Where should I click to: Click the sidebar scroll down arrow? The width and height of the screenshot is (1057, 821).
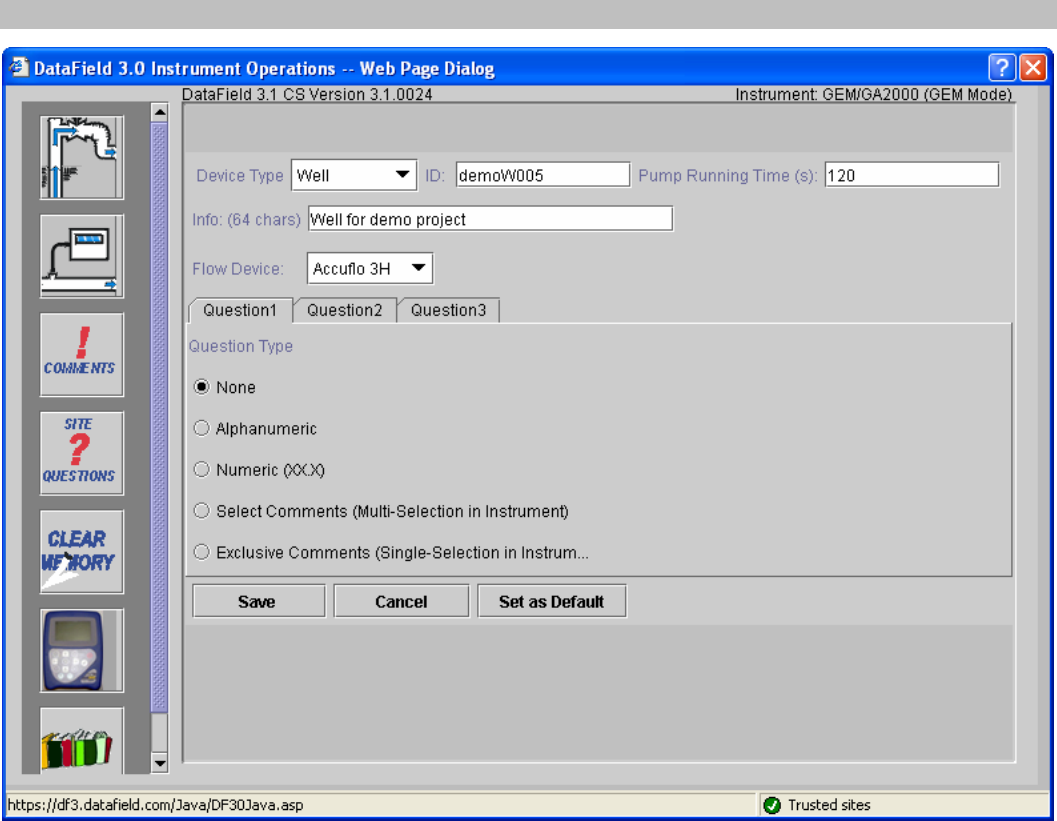click(x=159, y=763)
